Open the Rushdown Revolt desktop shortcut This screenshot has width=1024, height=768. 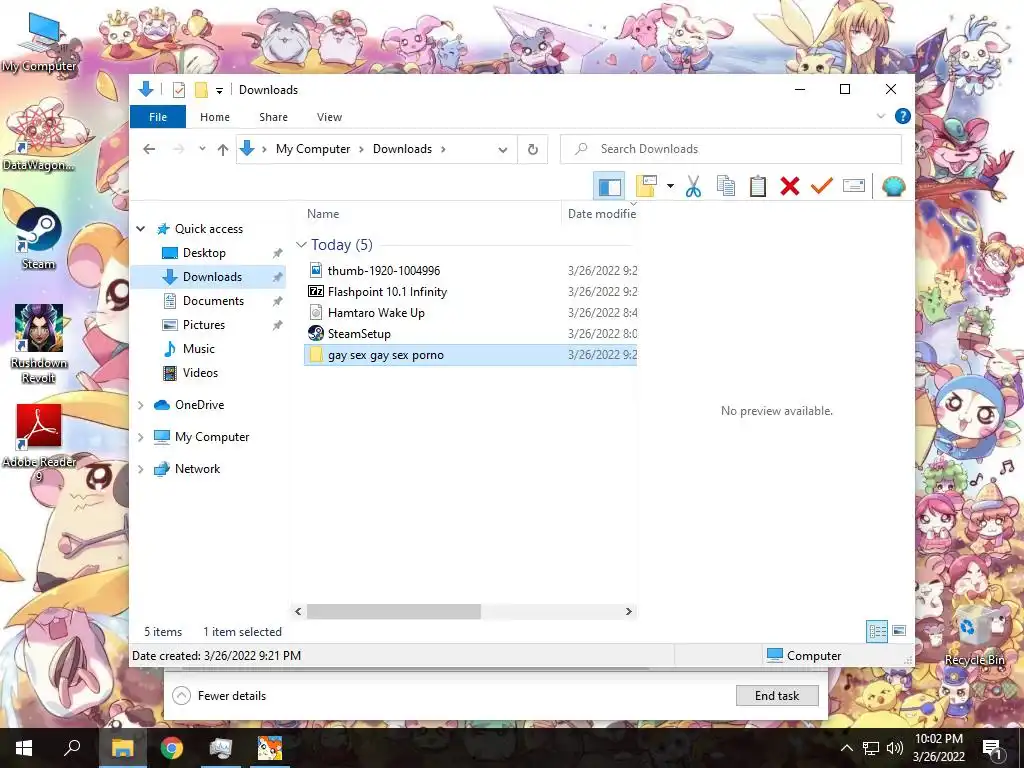39,344
